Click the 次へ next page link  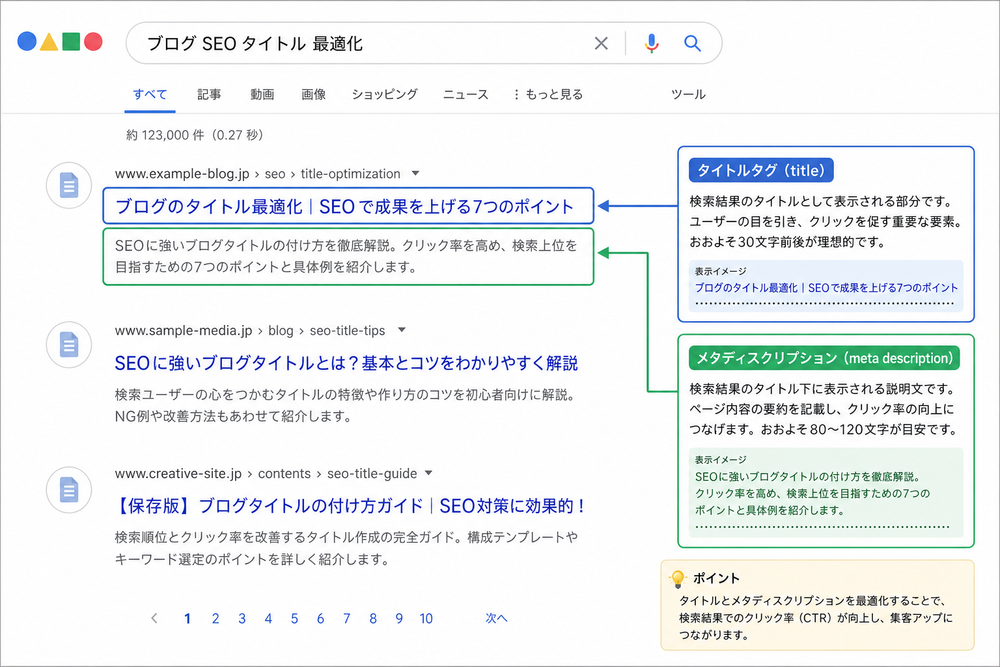(x=496, y=618)
